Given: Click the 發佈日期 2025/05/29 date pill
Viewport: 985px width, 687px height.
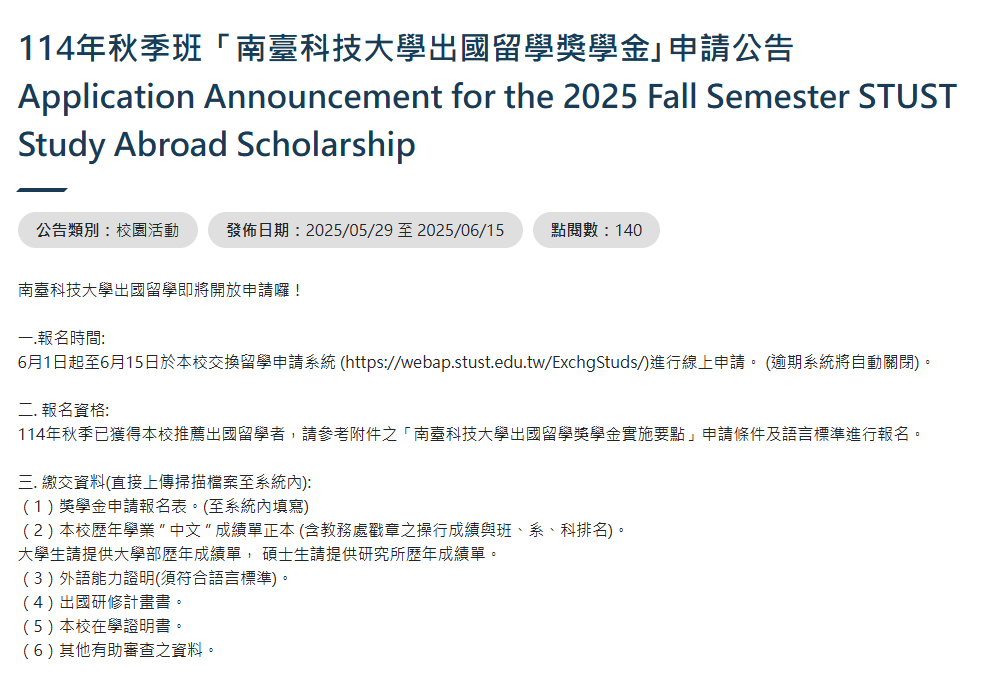Looking at the screenshot, I should point(365,230).
